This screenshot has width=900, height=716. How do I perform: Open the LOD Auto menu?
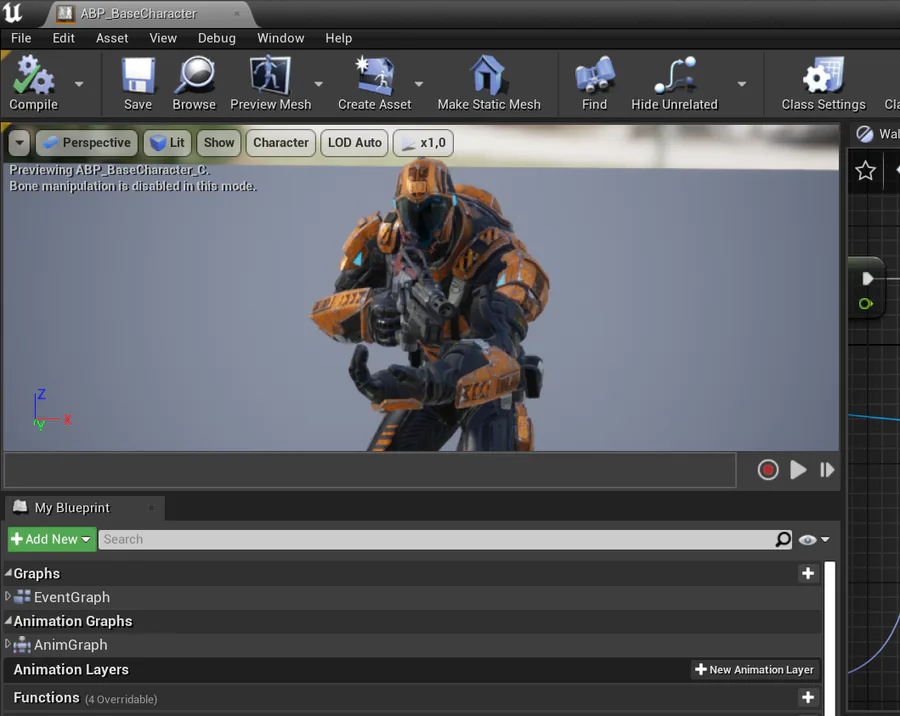point(355,143)
